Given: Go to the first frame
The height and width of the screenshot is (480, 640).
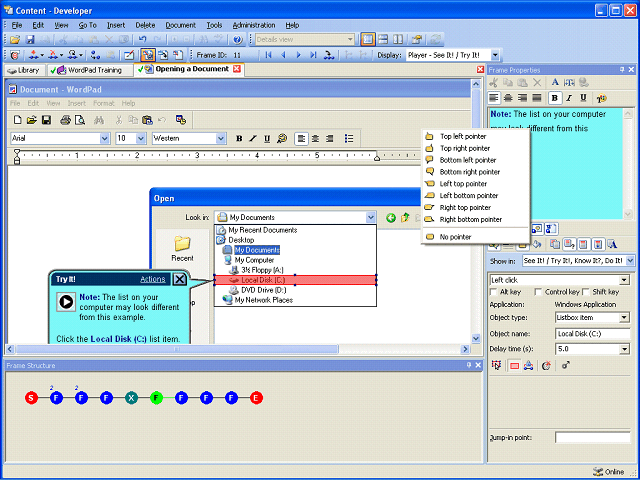Looking at the screenshot, I should [x=268, y=55].
